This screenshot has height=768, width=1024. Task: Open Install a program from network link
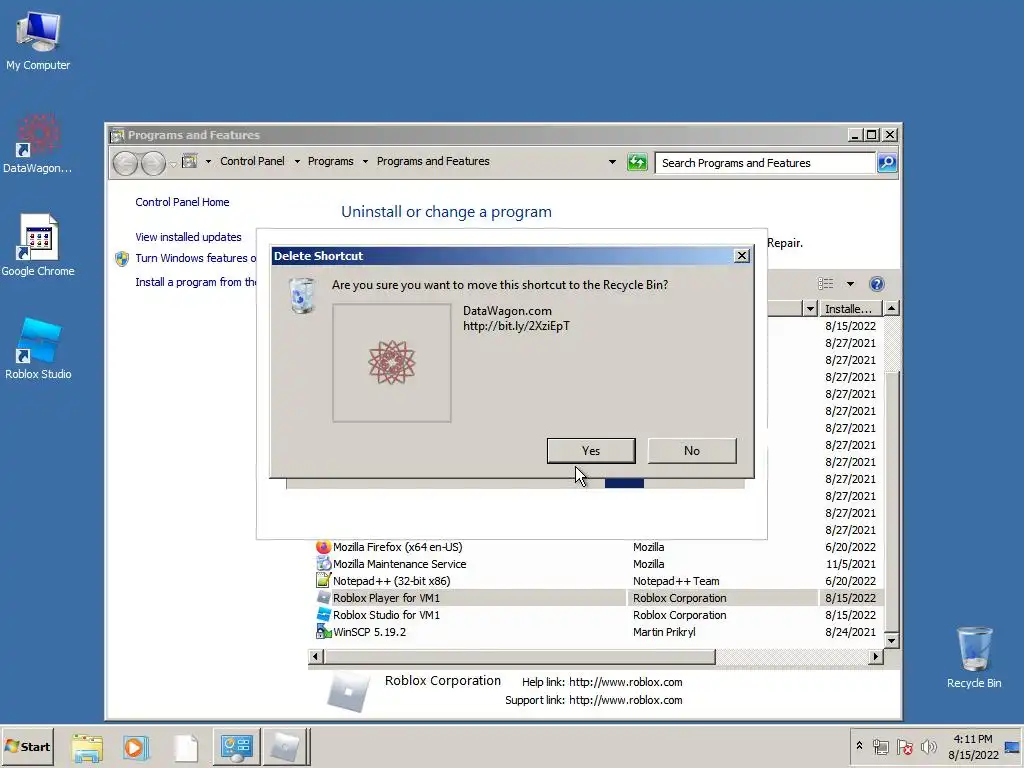[195, 282]
